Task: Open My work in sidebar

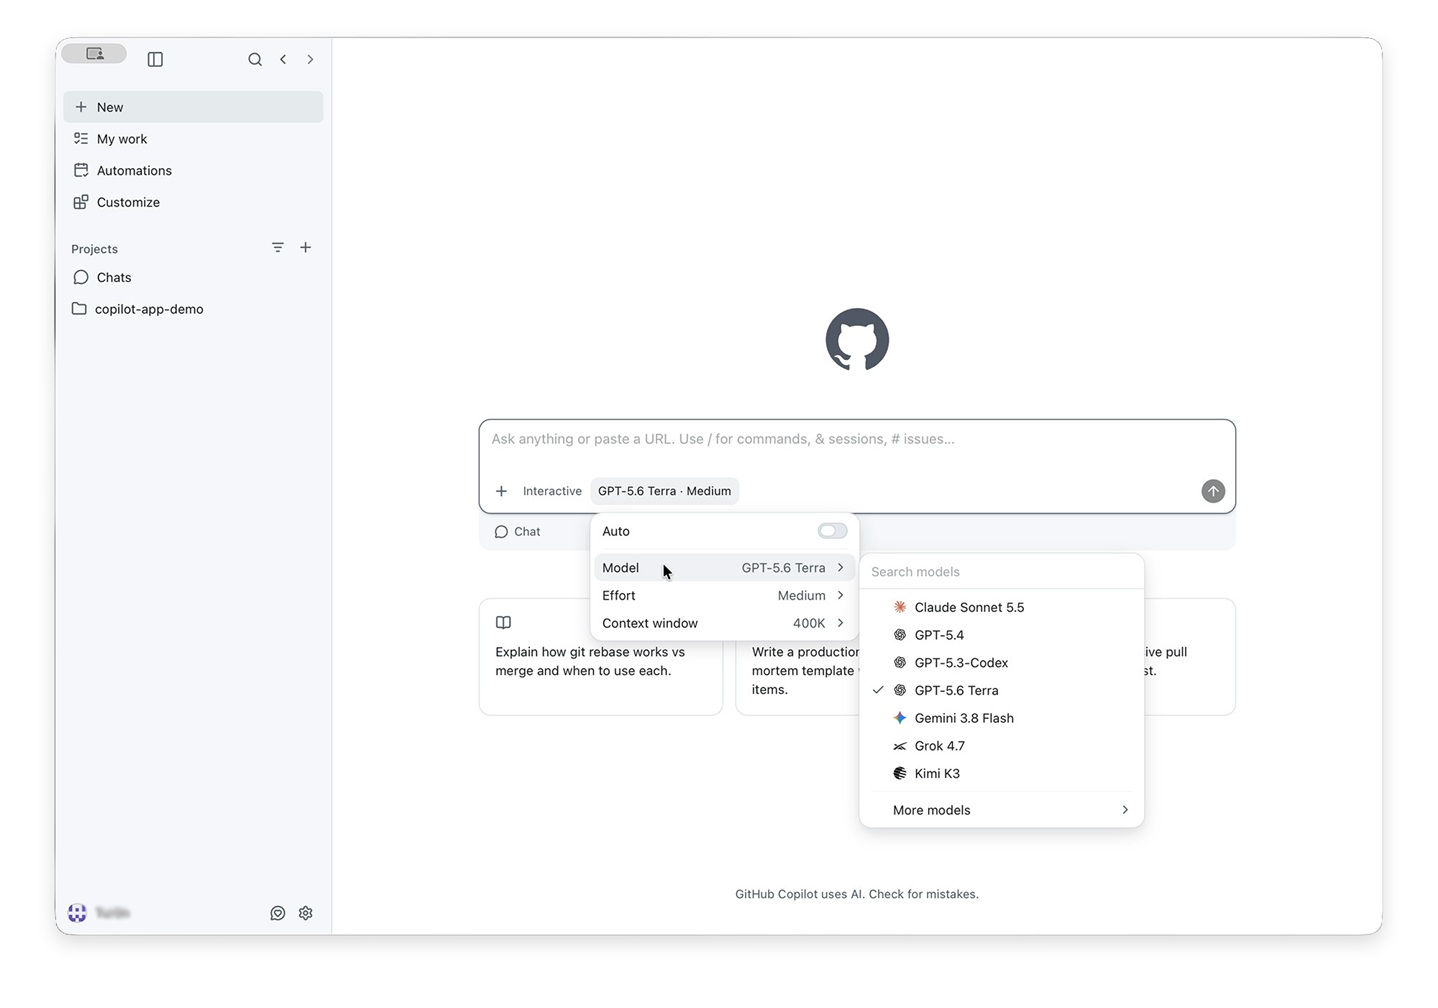Action: (193, 139)
